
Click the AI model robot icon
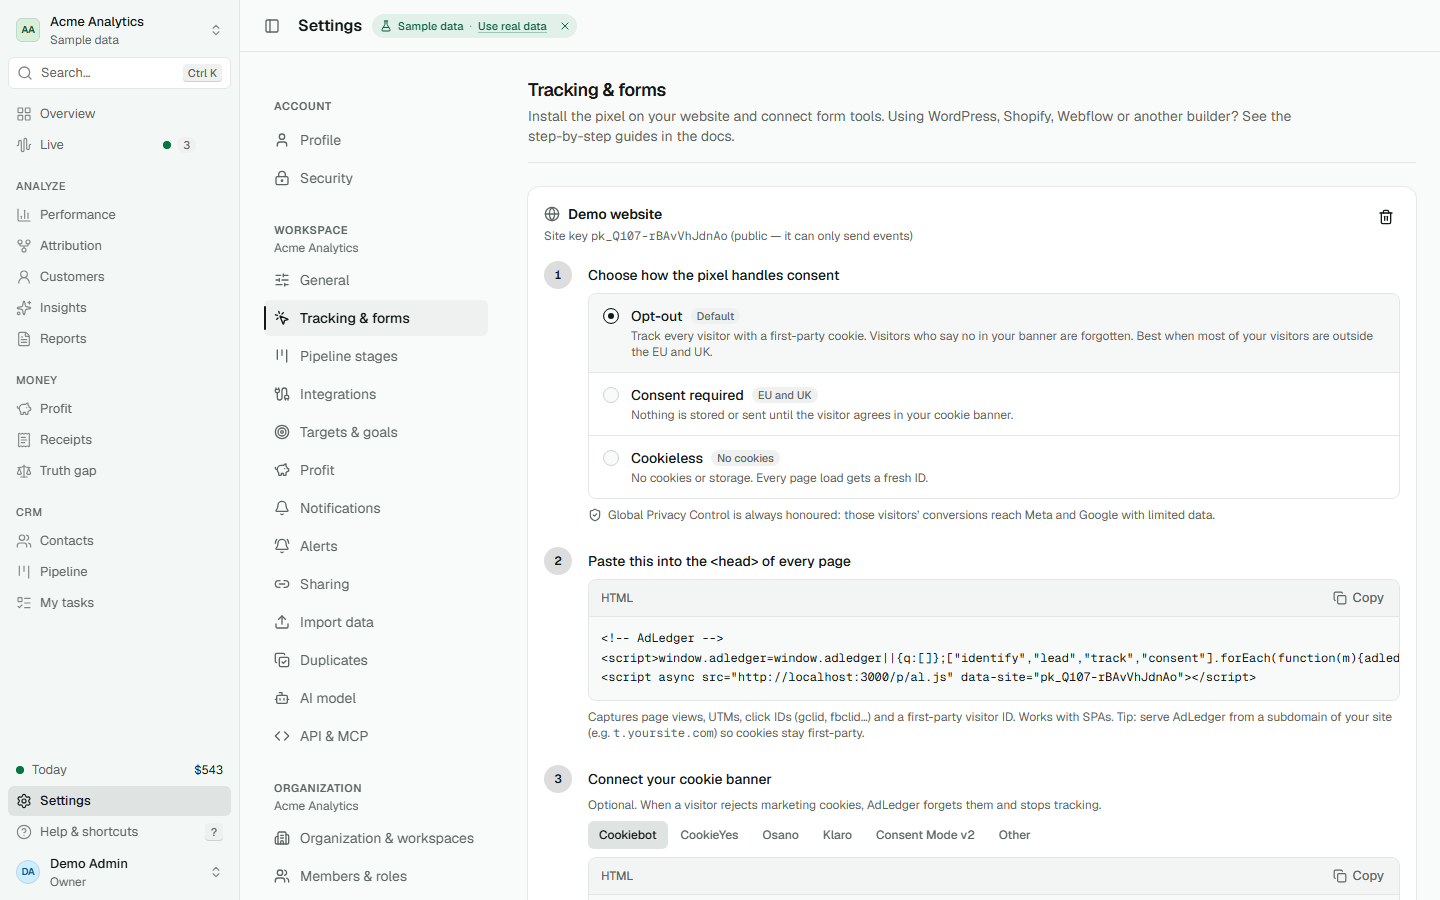coord(282,698)
